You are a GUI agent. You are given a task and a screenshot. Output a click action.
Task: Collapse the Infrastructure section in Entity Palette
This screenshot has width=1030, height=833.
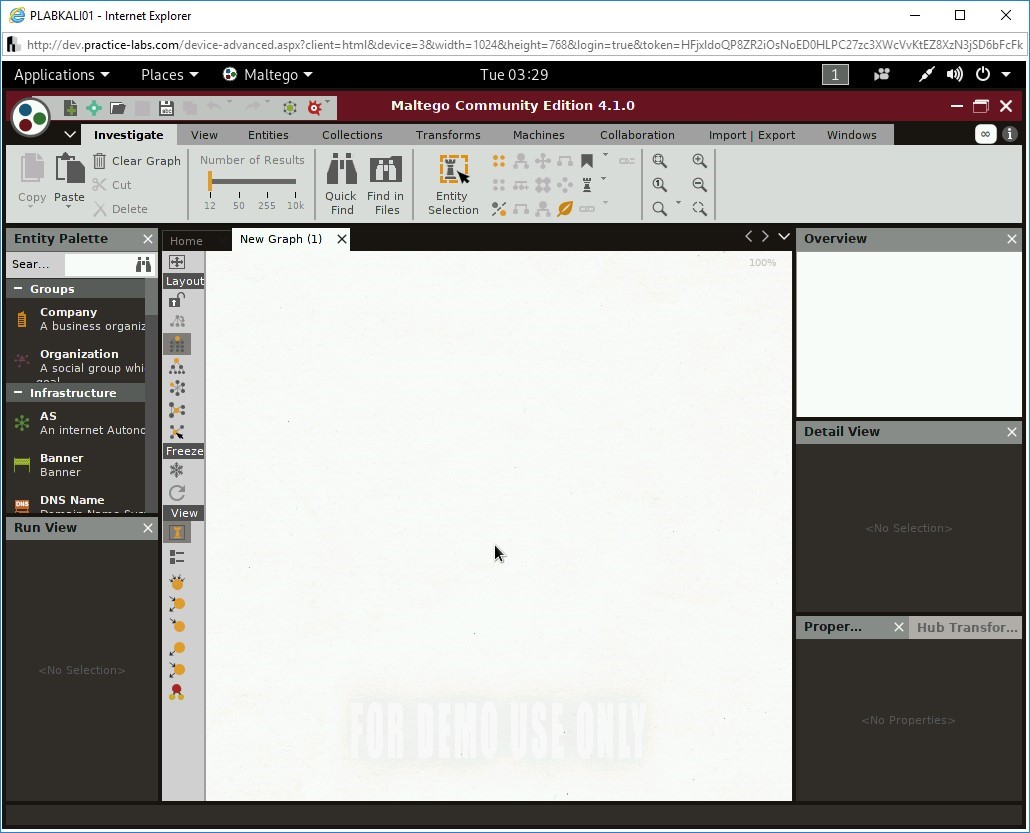(x=20, y=392)
